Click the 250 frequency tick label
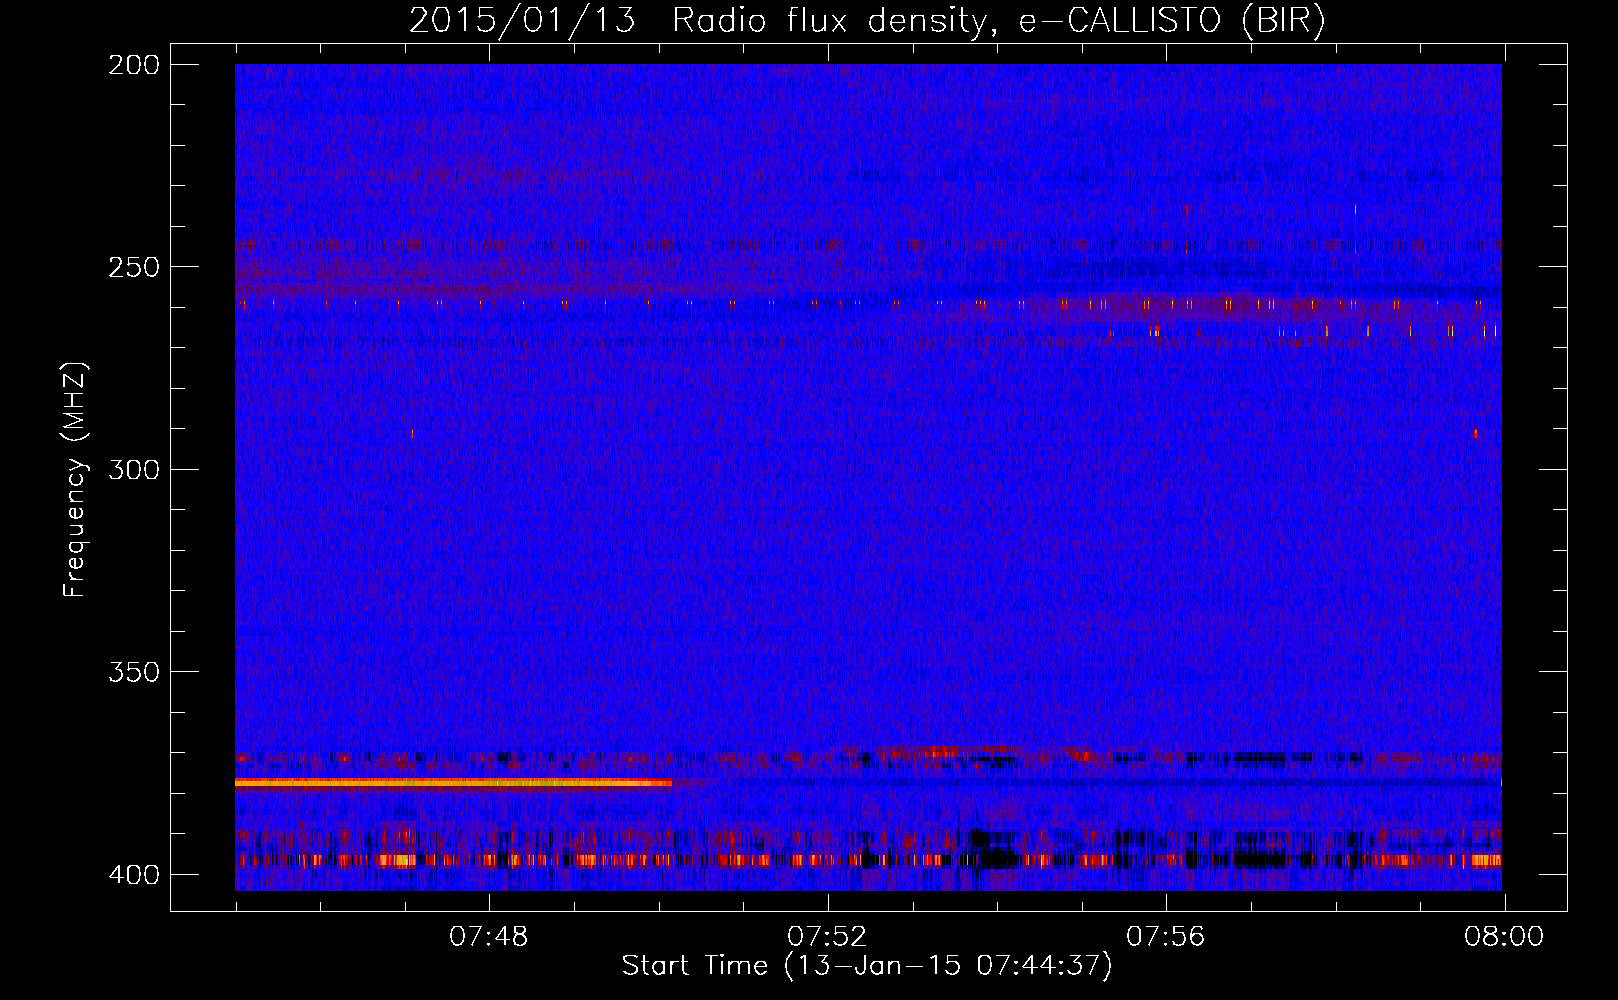The image size is (1618, 1000). pos(133,267)
